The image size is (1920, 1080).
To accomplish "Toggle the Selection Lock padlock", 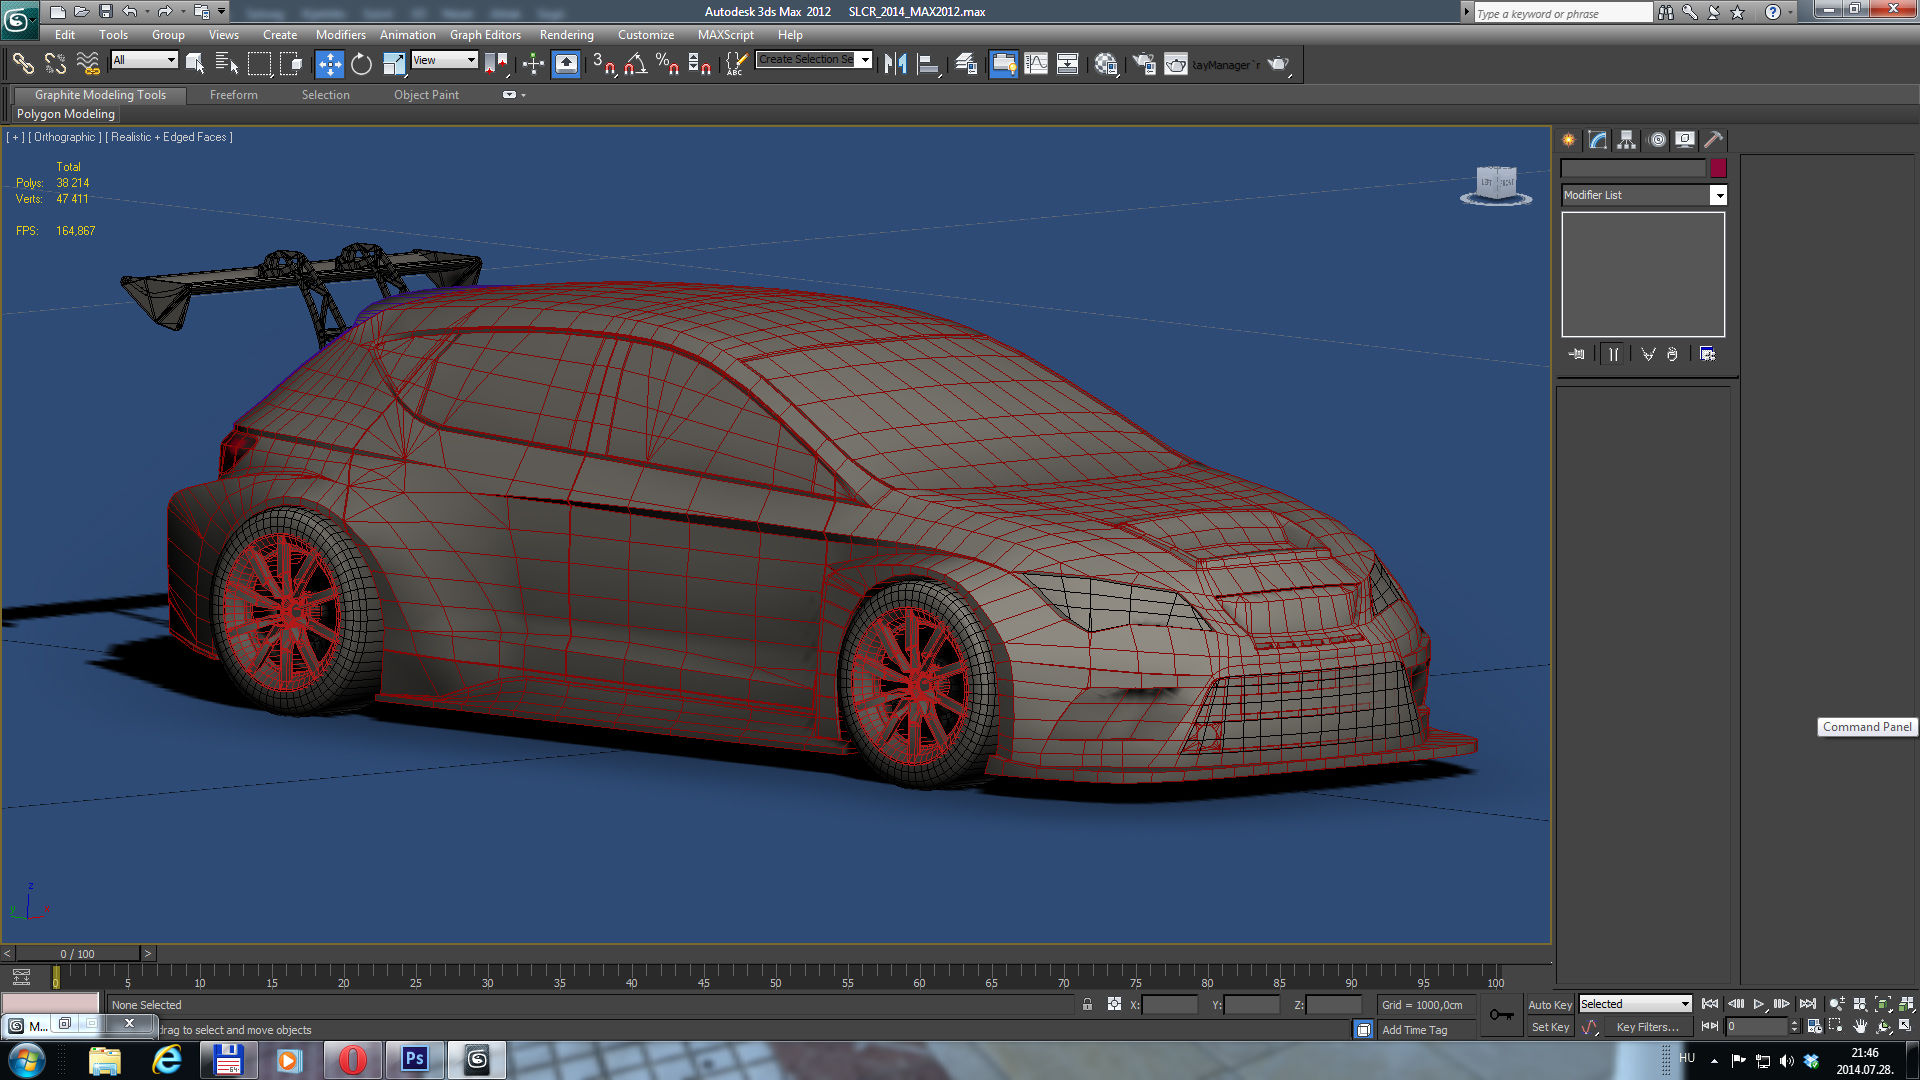I will [x=1087, y=1005].
